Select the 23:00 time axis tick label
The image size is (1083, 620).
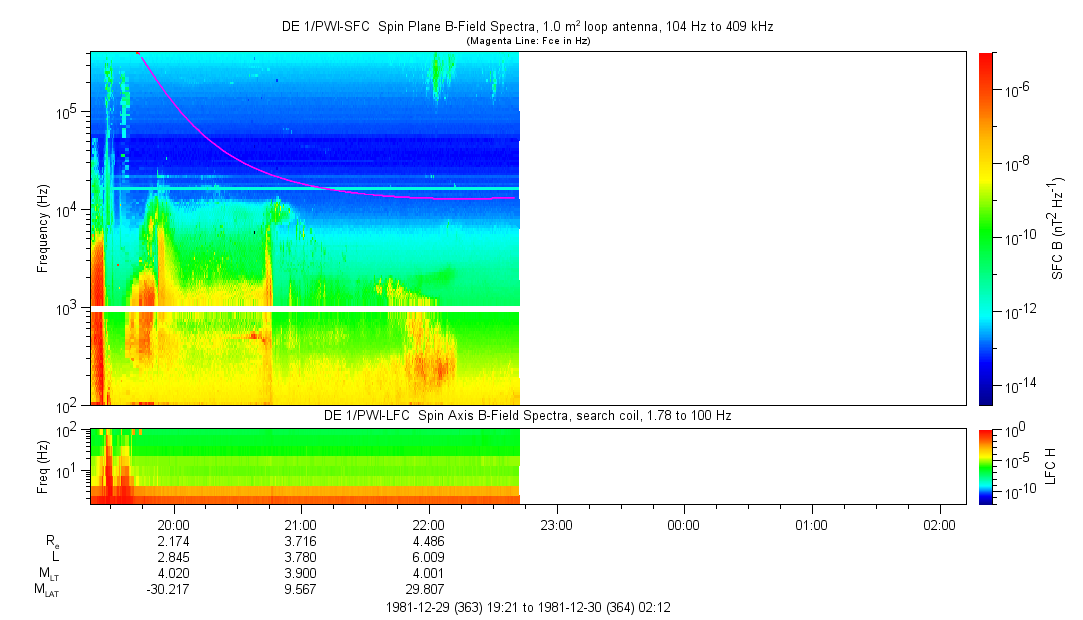(x=556, y=524)
